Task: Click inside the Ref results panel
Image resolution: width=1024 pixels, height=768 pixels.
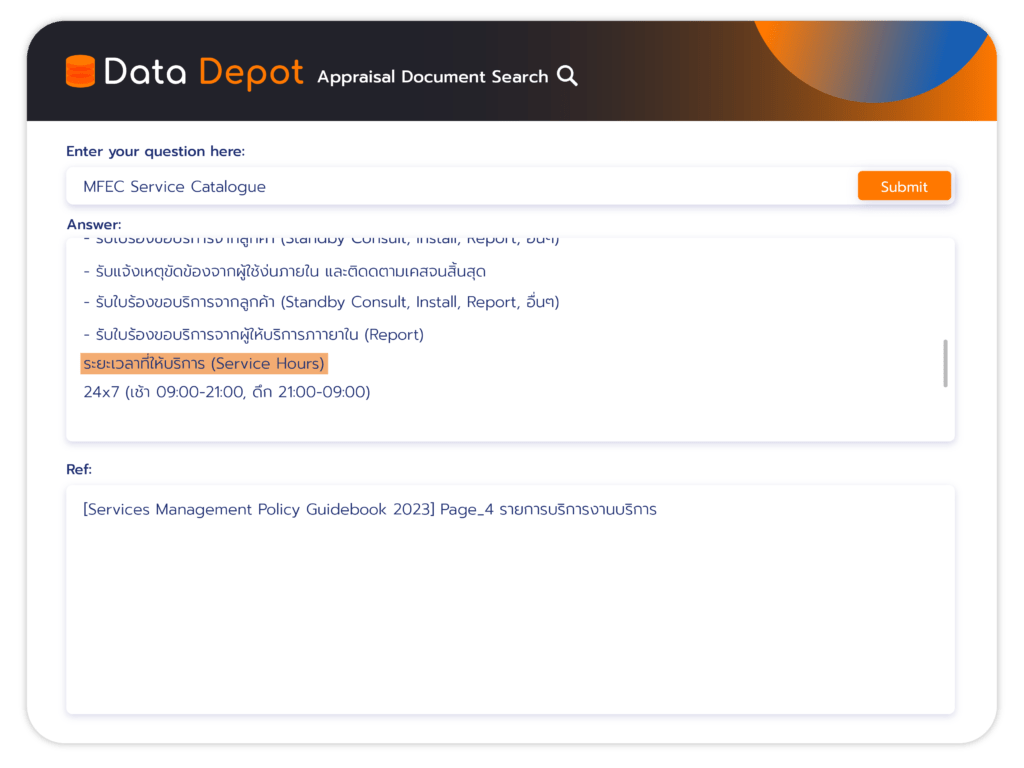Action: (510, 600)
